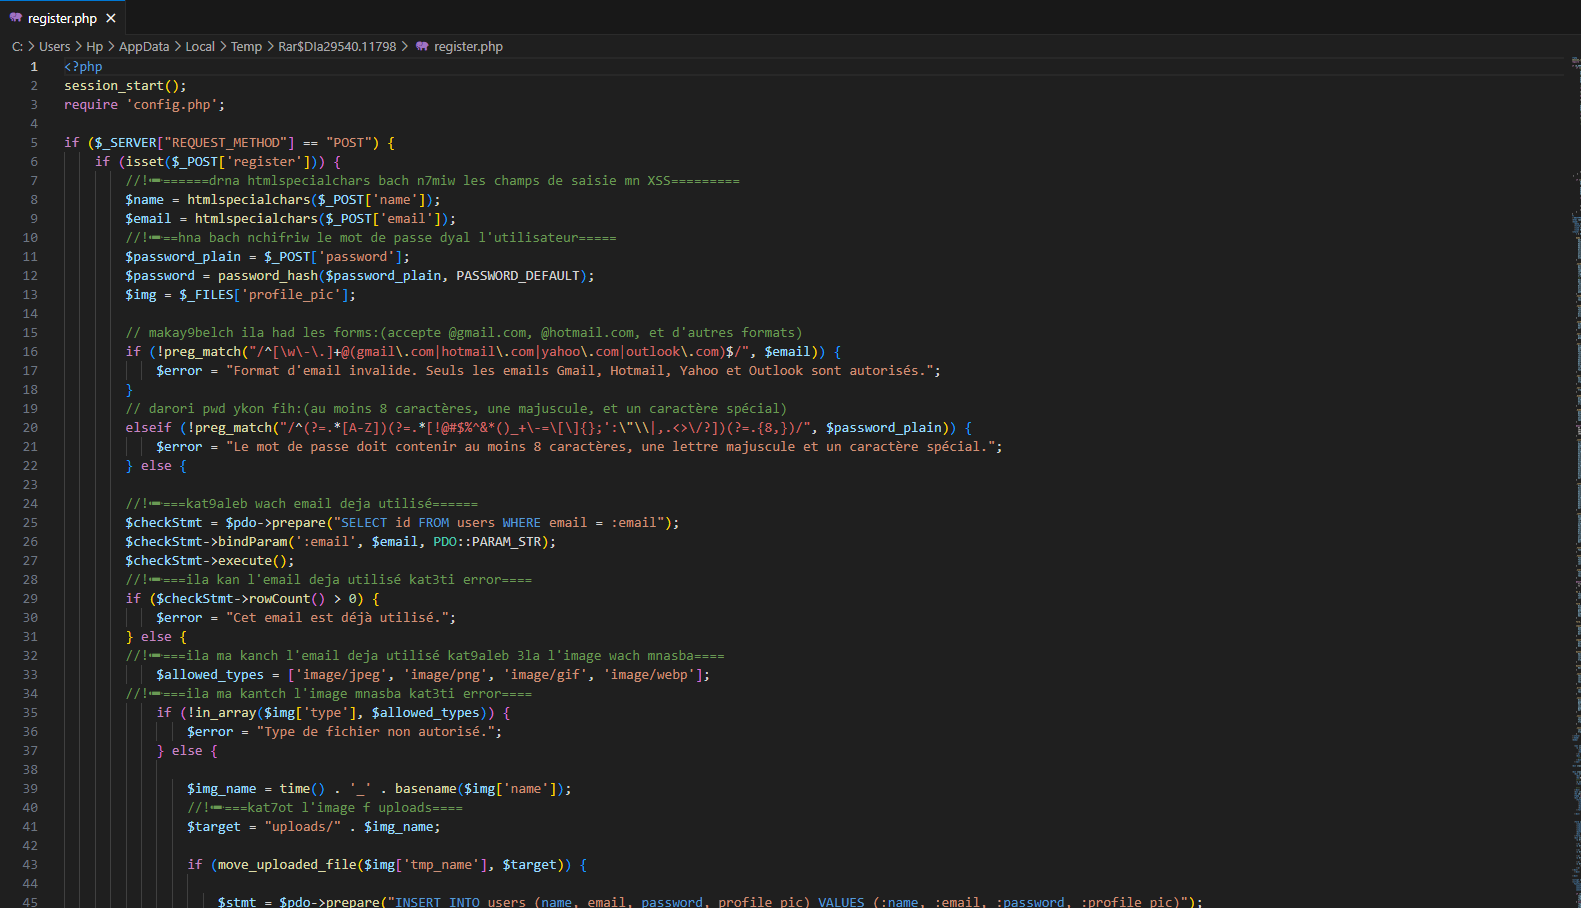Click the makay9belch comment on line 15
Image resolution: width=1581 pixels, height=908 pixels.
coord(464,333)
